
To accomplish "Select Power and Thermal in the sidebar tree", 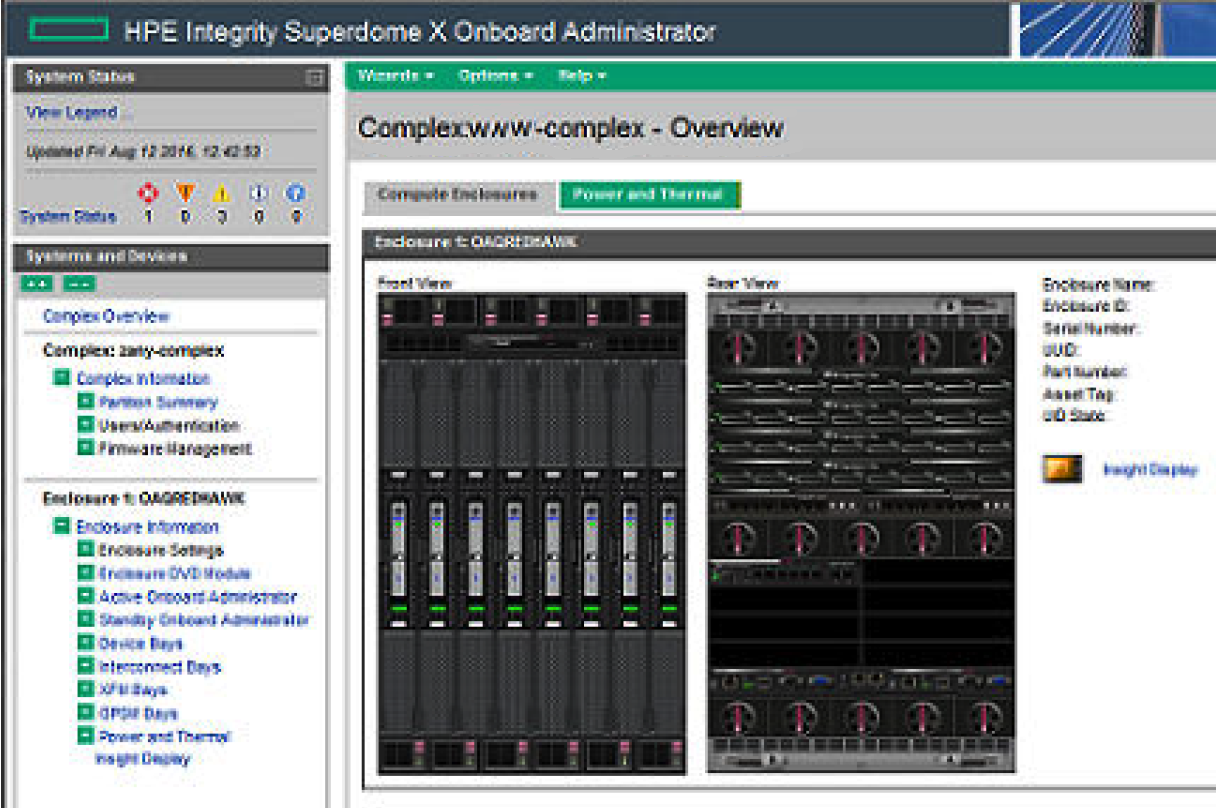I will 164,737.
